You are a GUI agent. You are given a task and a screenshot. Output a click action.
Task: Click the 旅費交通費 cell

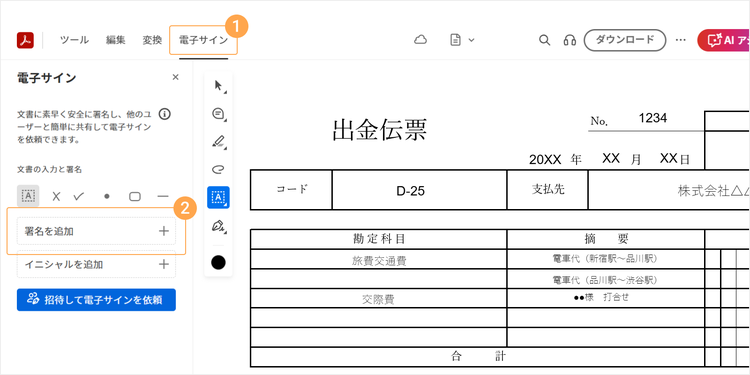(379, 260)
